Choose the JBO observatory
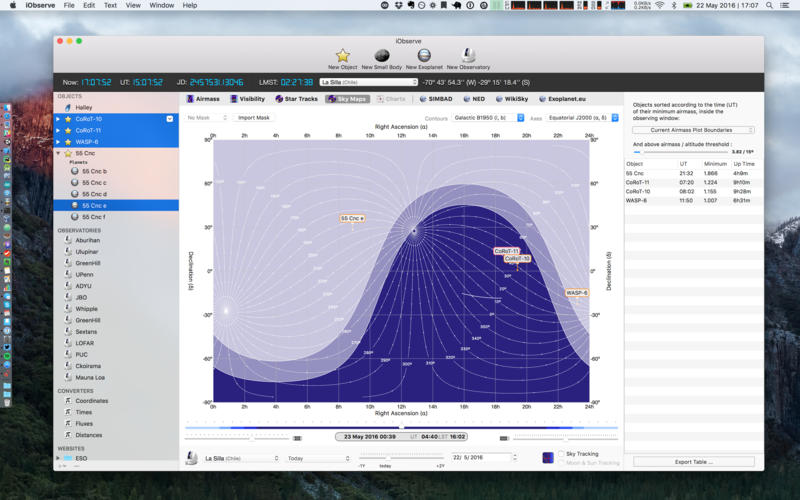The image size is (800, 500). click(x=116, y=297)
